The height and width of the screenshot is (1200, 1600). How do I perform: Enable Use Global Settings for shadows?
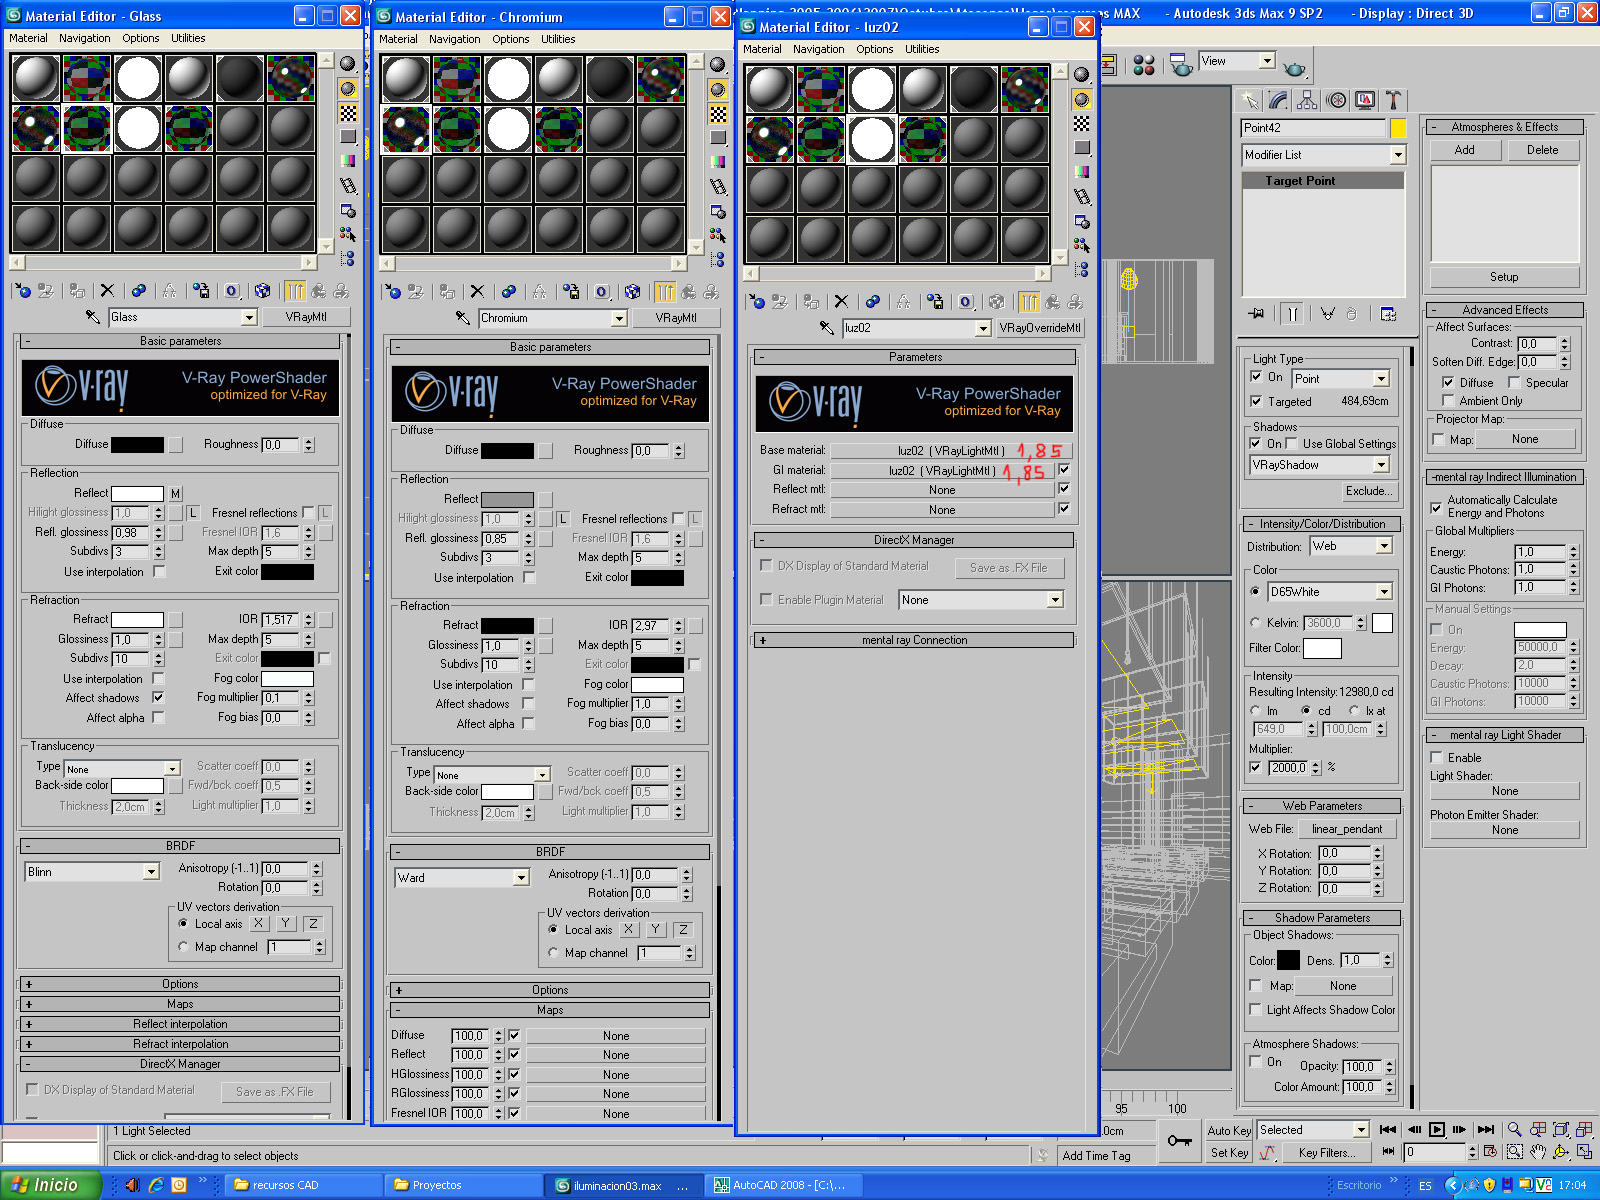1291,443
